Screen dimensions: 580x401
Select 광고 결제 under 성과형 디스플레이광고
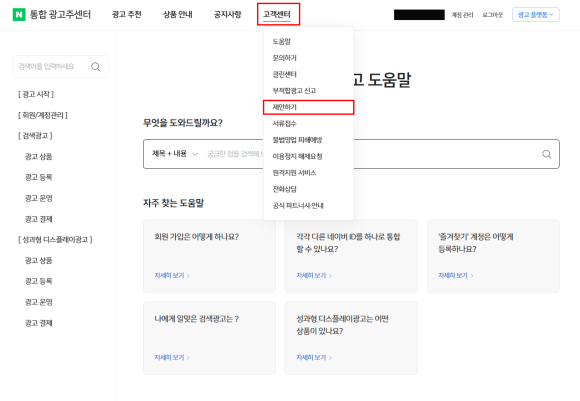pyautogui.click(x=38, y=323)
